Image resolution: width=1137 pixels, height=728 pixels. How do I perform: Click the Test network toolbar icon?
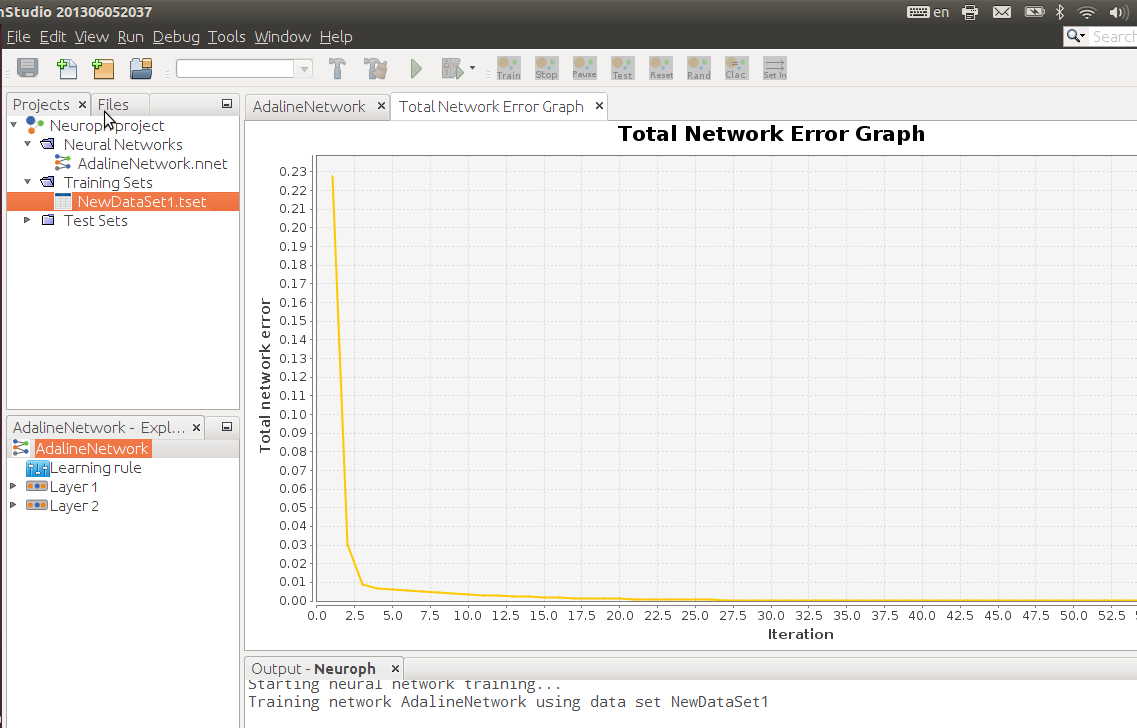click(x=622, y=68)
